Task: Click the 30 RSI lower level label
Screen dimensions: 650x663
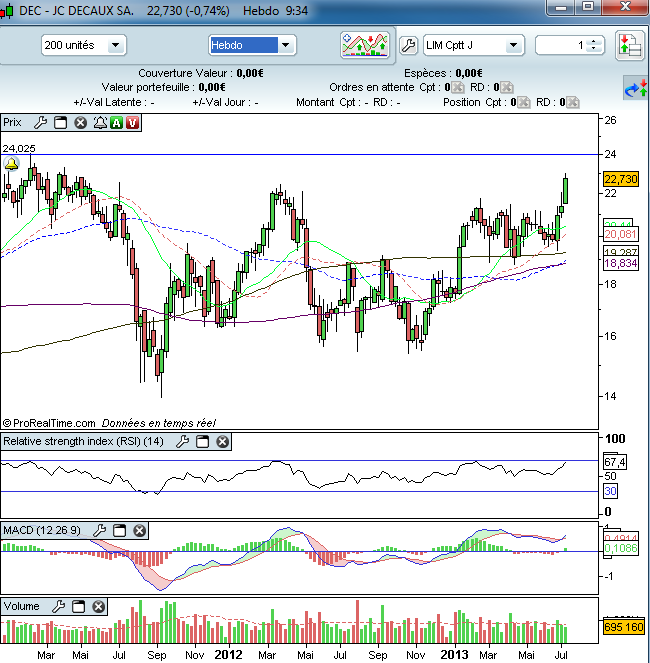Action: click(x=610, y=491)
